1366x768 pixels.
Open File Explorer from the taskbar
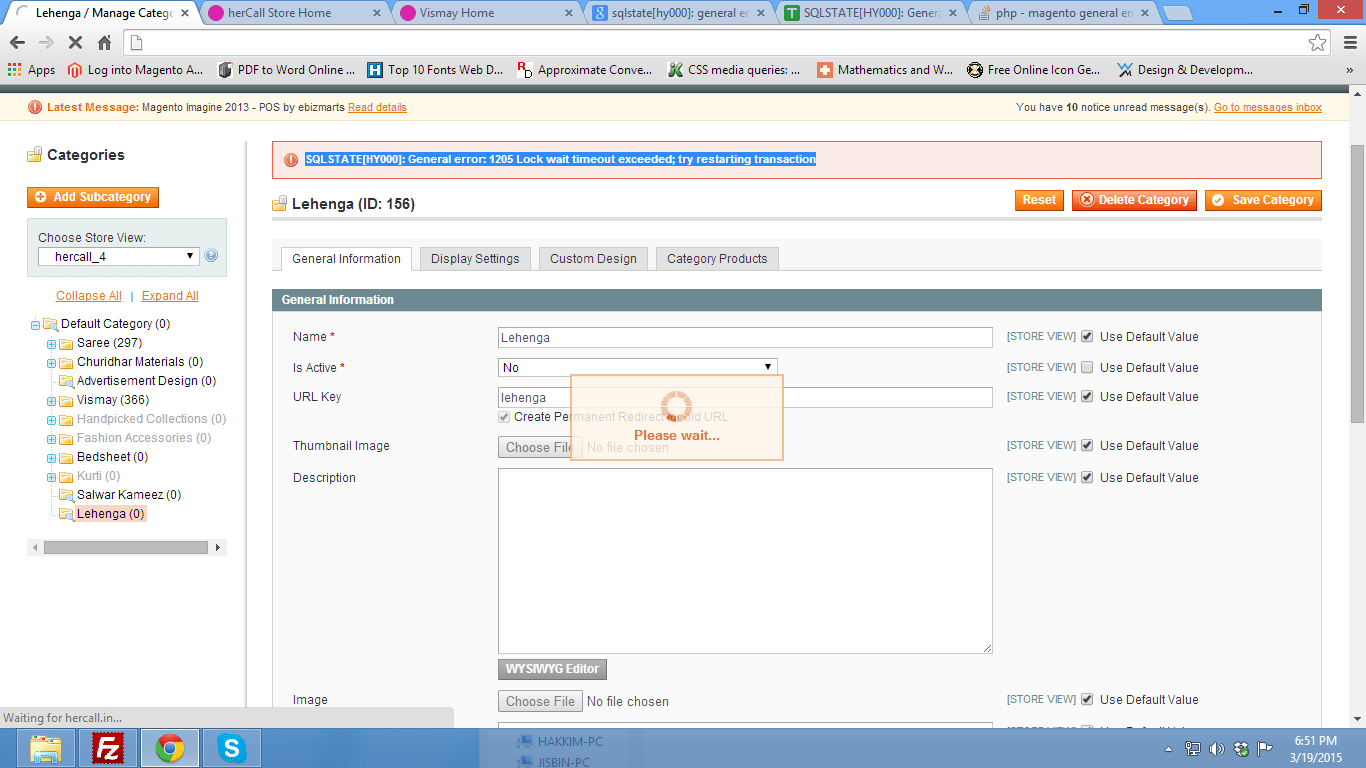pyautogui.click(x=46, y=748)
